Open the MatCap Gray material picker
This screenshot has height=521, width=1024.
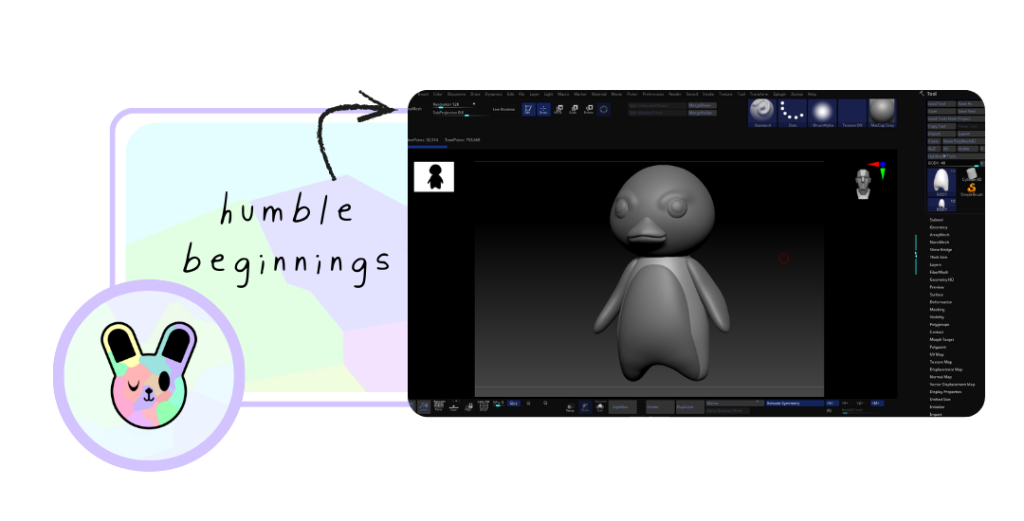coord(881,113)
